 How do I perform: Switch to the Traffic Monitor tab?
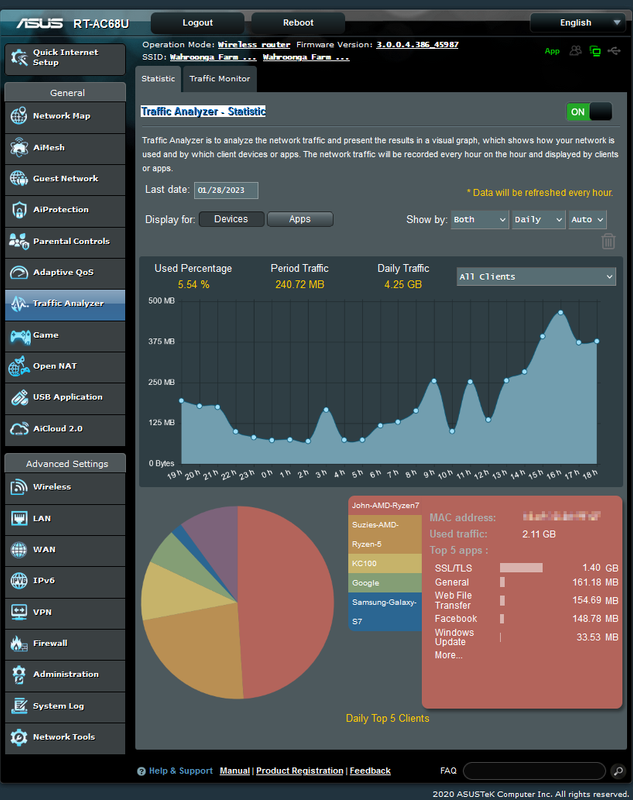click(220, 79)
